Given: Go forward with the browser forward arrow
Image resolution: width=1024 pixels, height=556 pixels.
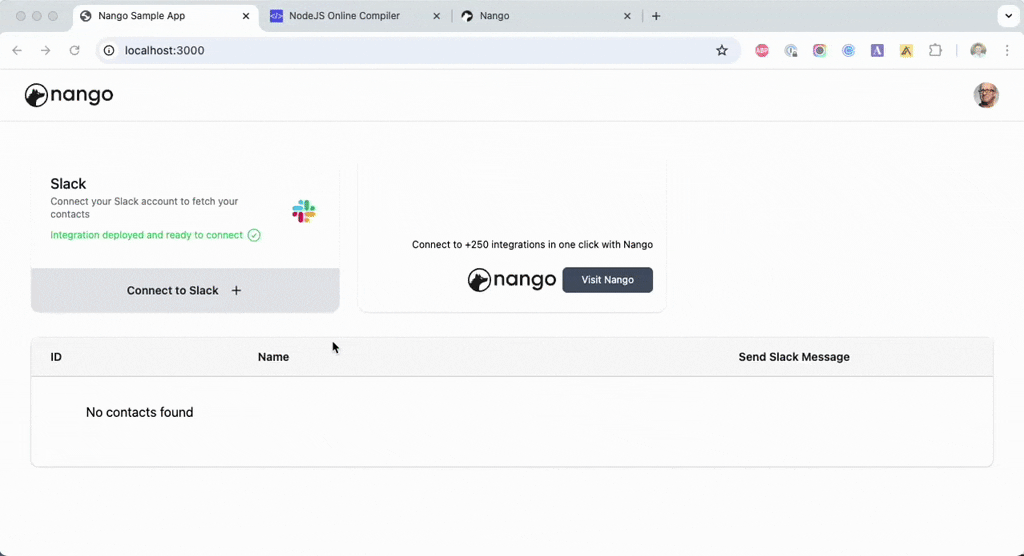Looking at the screenshot, I should (x=46, y=50).
